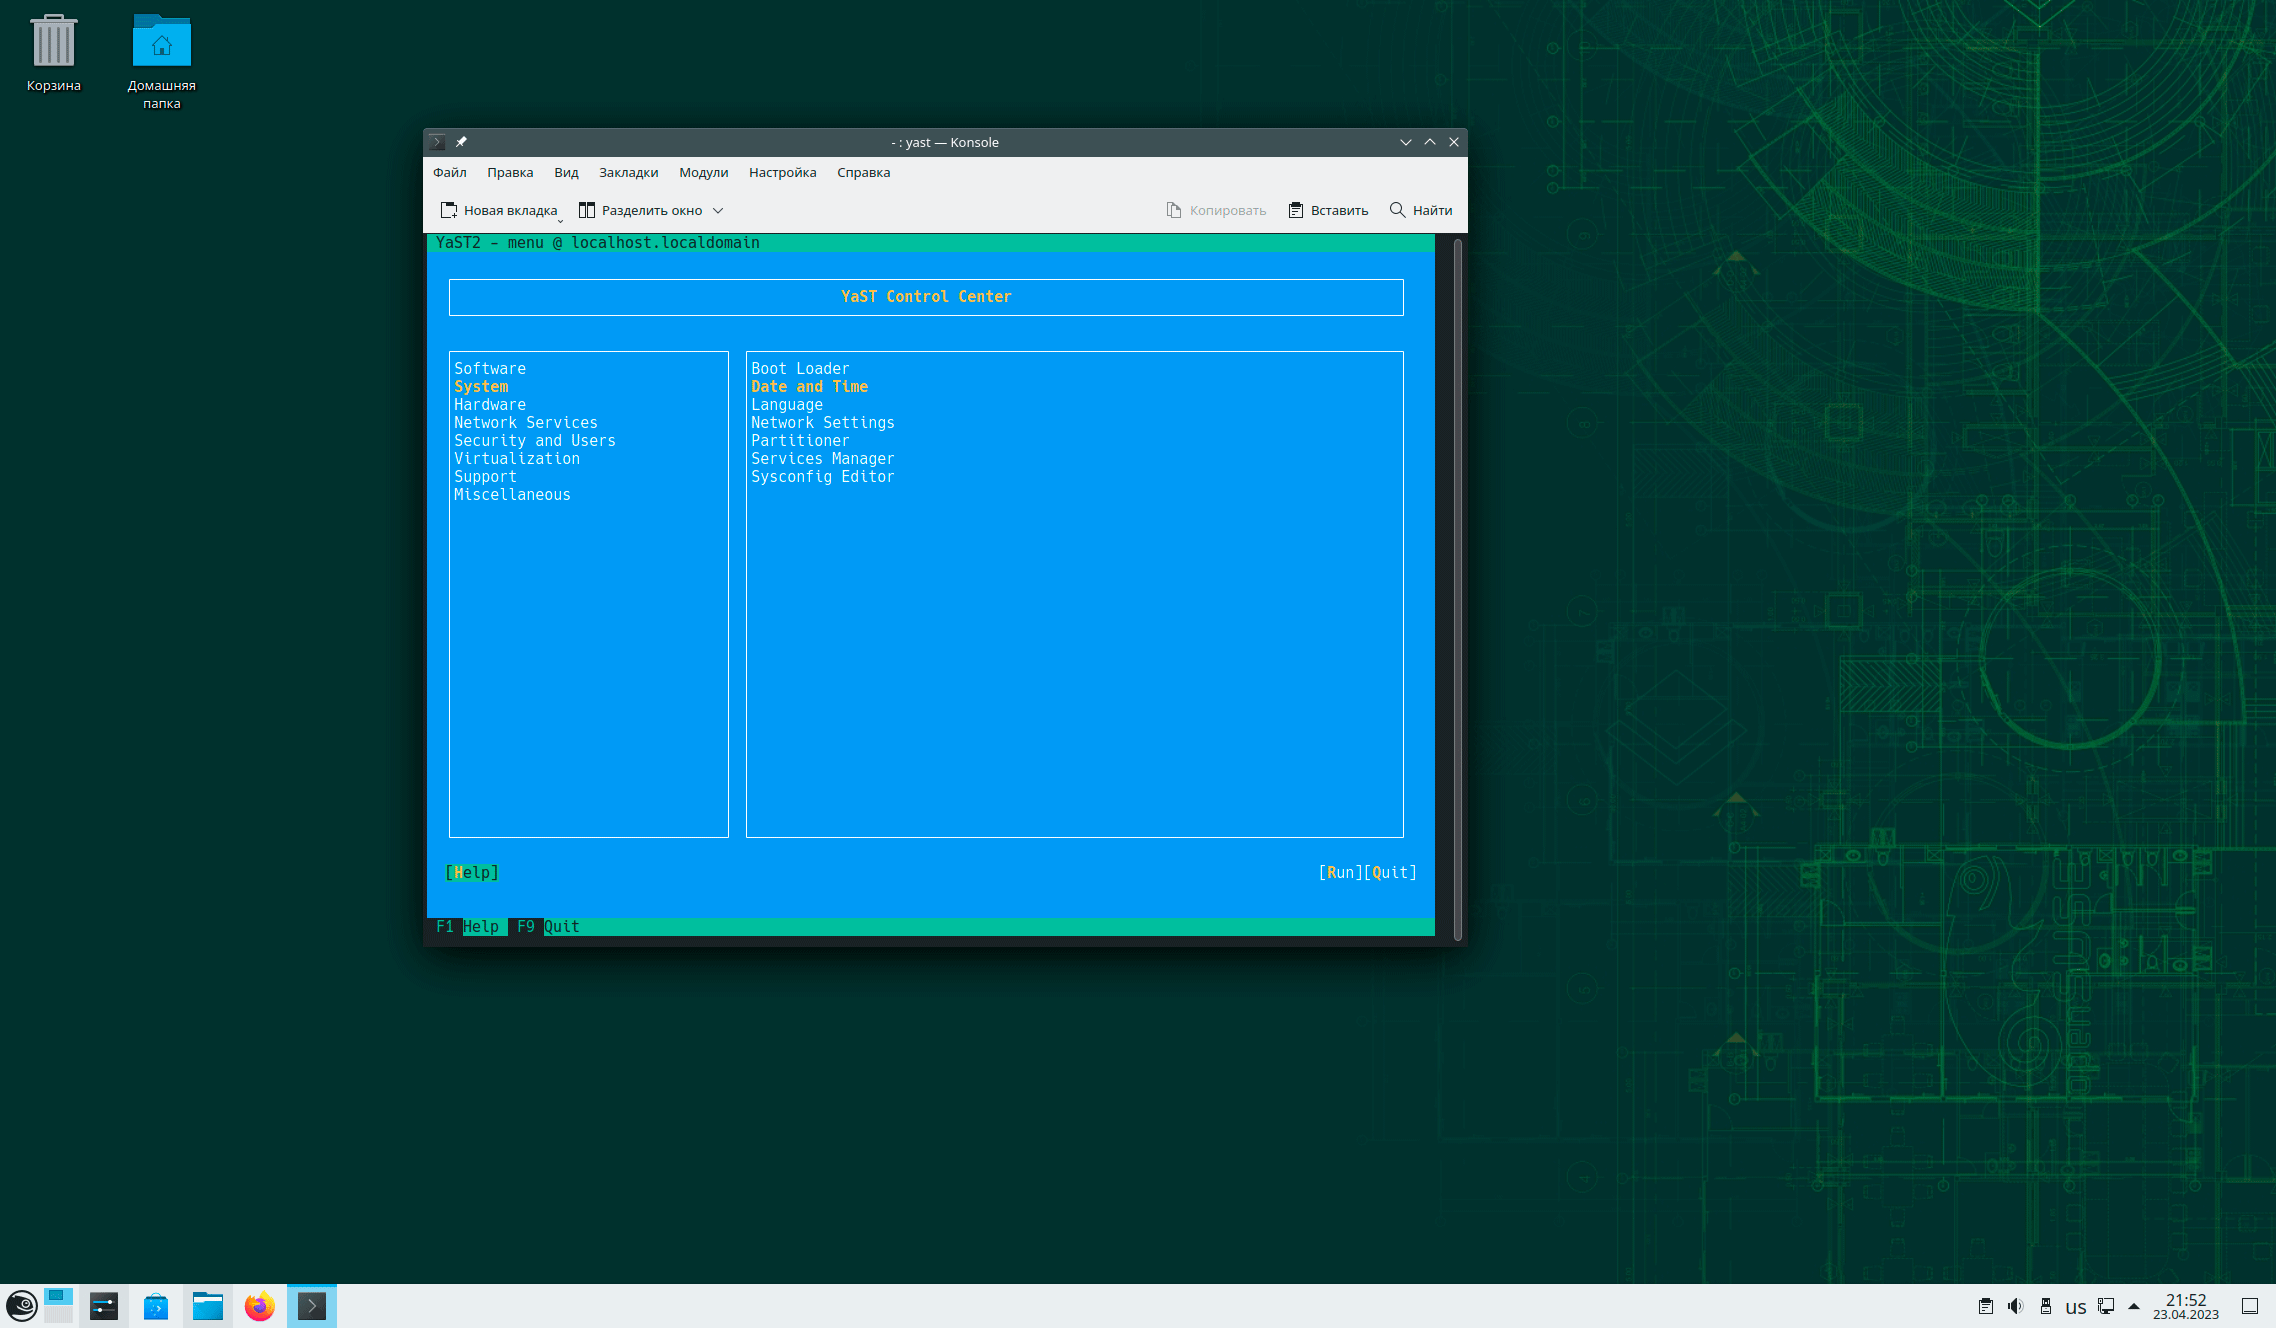Open the Файл menu

[x=449, y=172]
